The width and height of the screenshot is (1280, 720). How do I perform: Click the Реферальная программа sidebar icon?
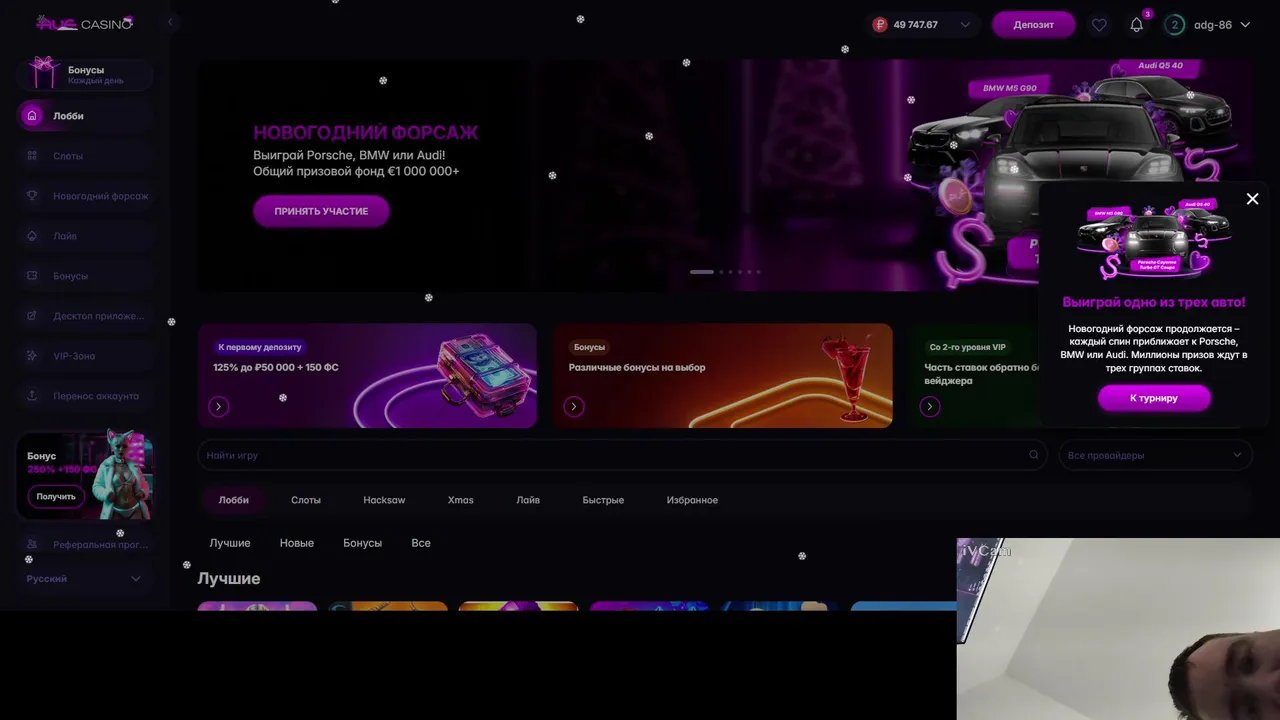[32, 545]
